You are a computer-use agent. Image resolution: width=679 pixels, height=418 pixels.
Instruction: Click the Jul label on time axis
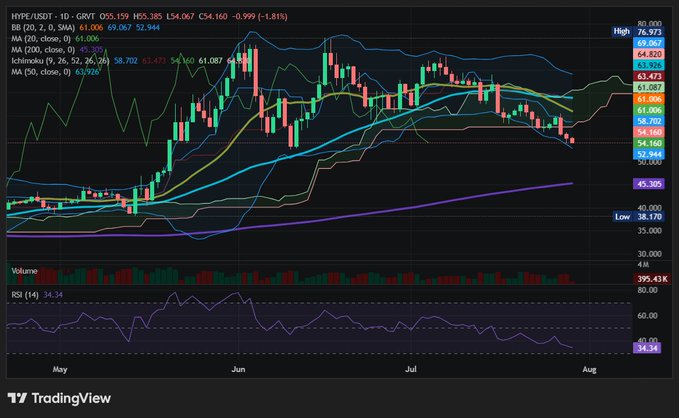[411, 369]
